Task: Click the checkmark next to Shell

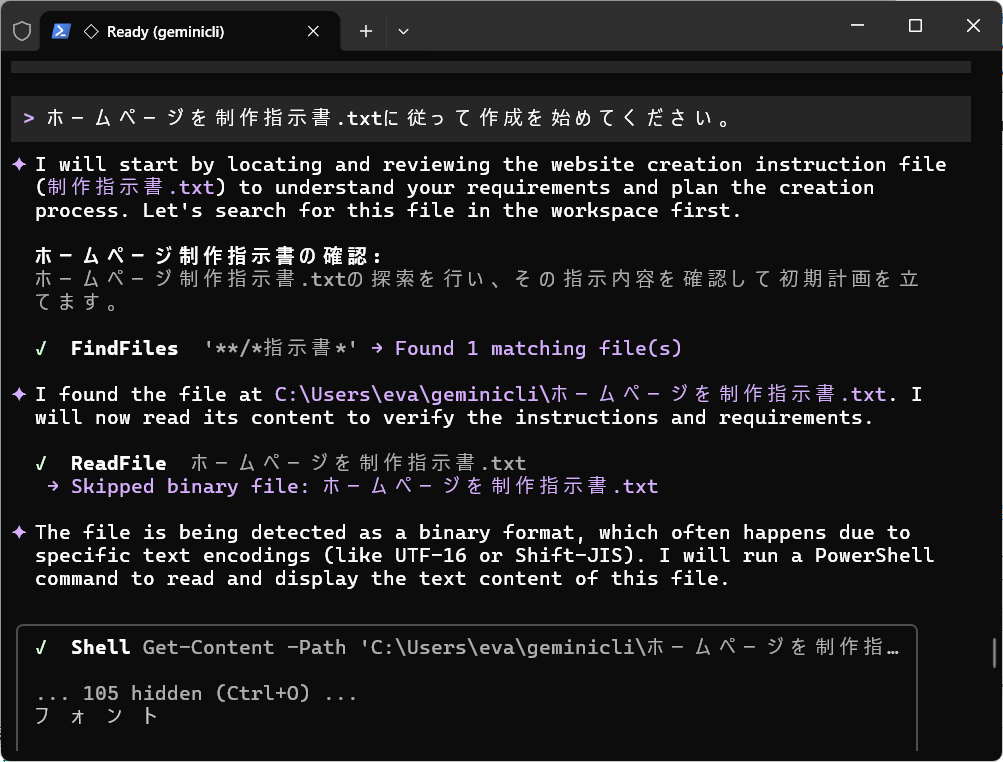Action: coord(41,647)
